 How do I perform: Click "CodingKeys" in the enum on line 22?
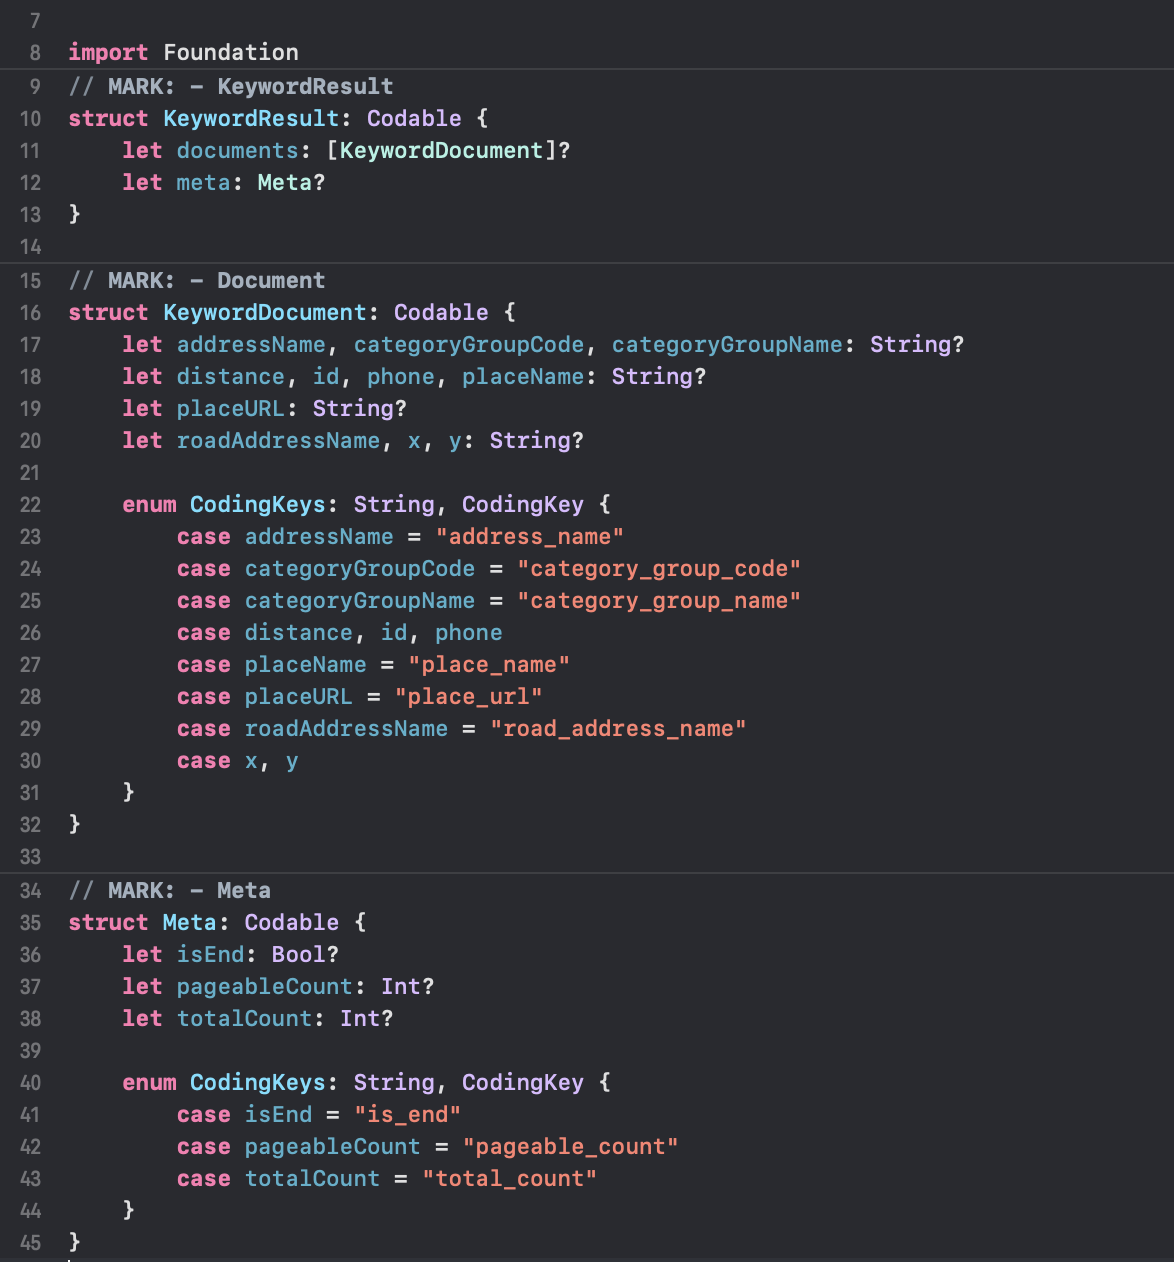258,504
